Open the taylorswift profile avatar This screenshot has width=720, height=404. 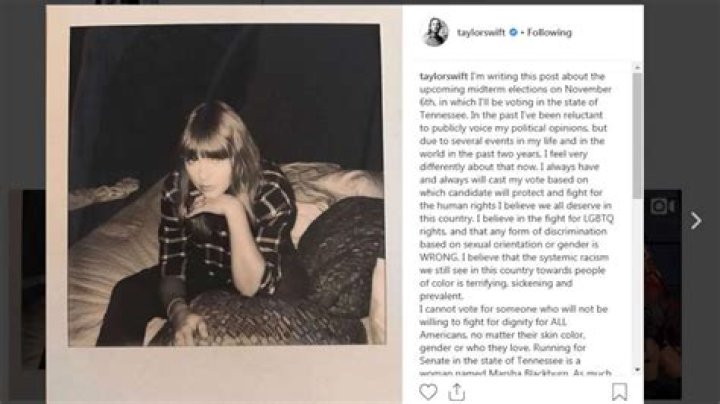435,32
